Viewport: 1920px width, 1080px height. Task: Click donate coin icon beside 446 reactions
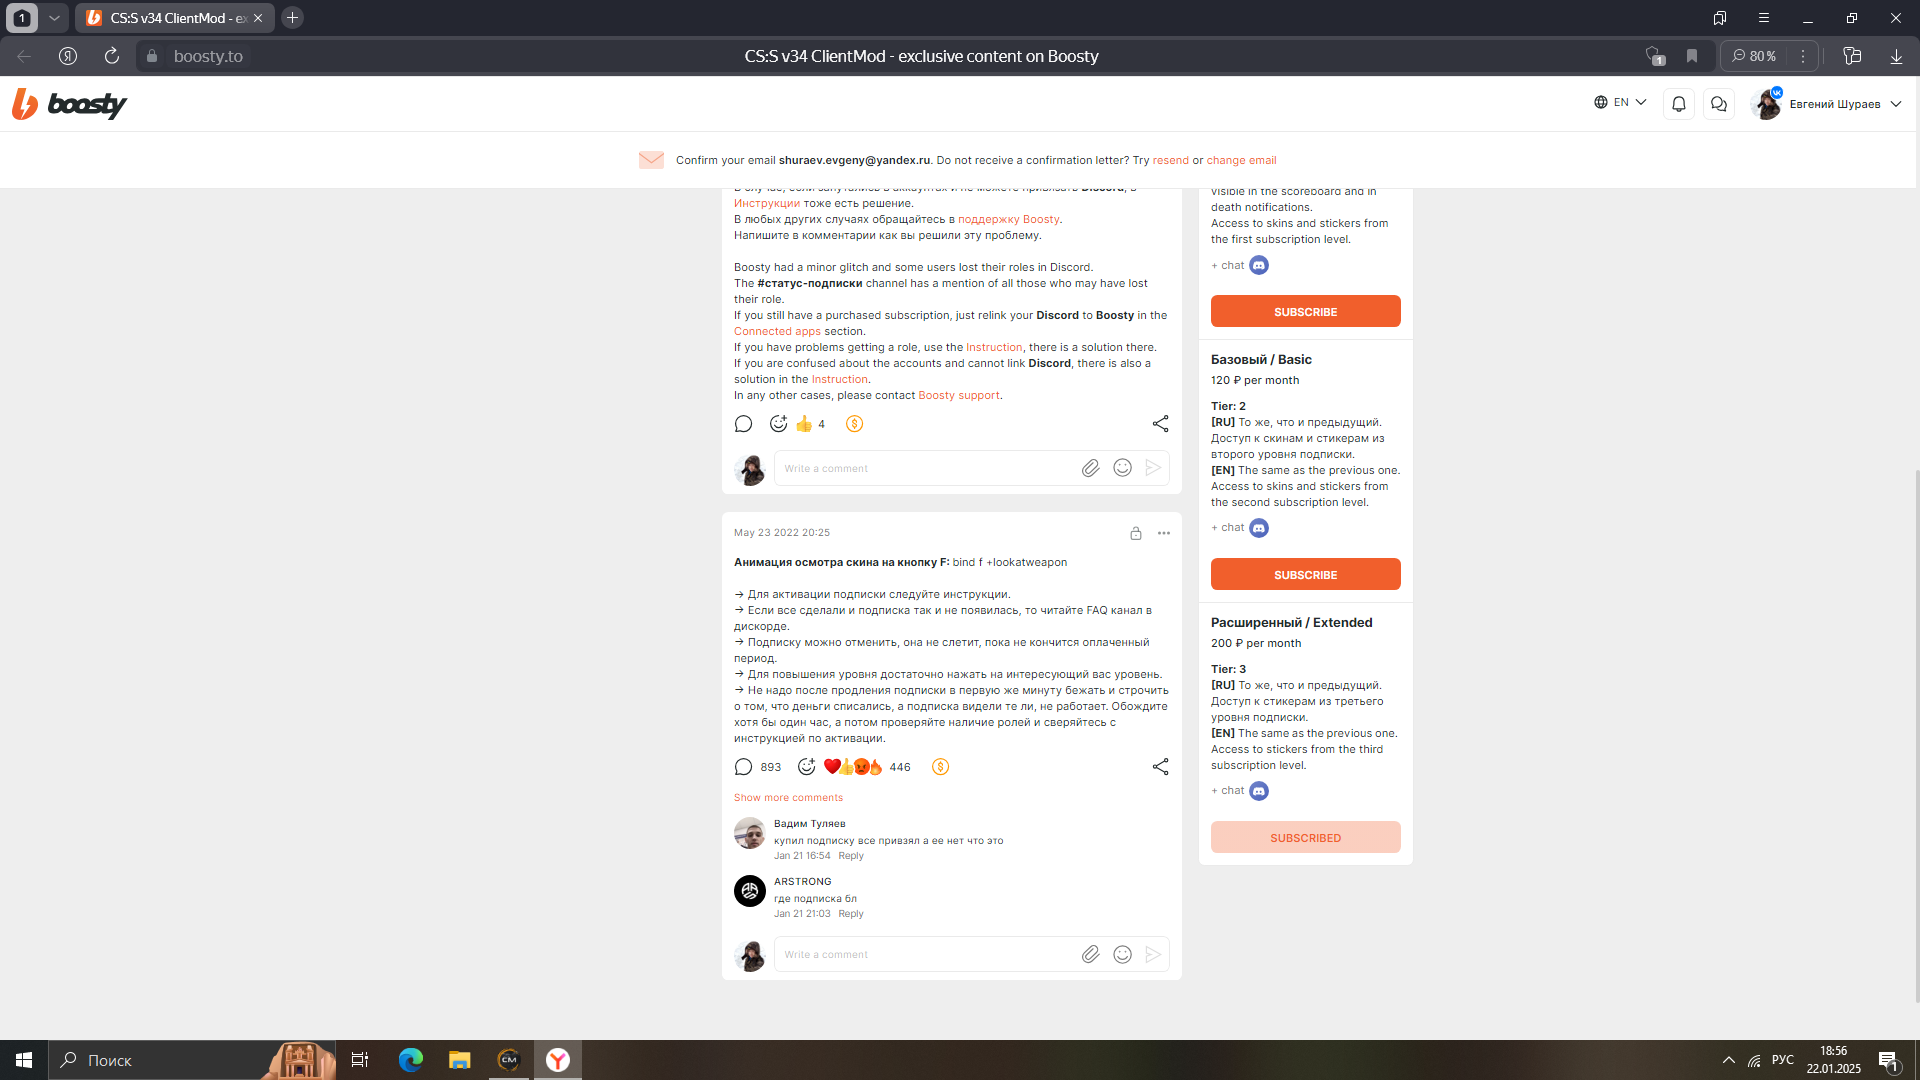point(940,767)
